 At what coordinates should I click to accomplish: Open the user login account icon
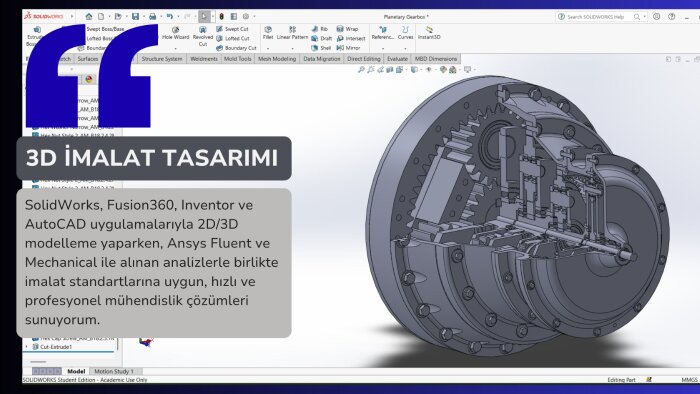pos(656,17)
